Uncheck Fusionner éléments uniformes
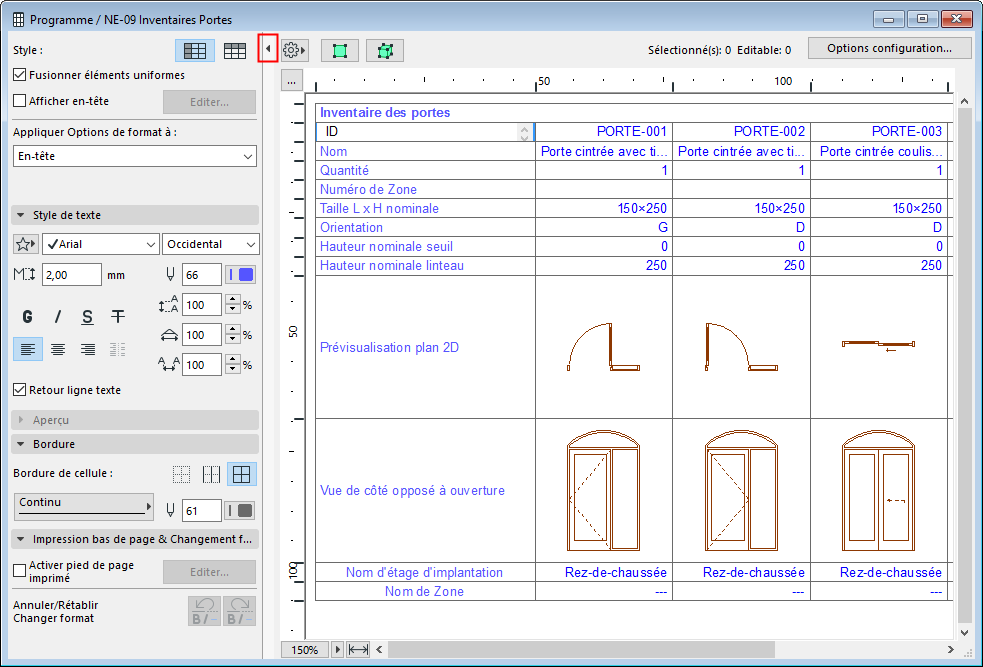The width and height of the screenshot is (983, 667). click(x=20, y=75)
